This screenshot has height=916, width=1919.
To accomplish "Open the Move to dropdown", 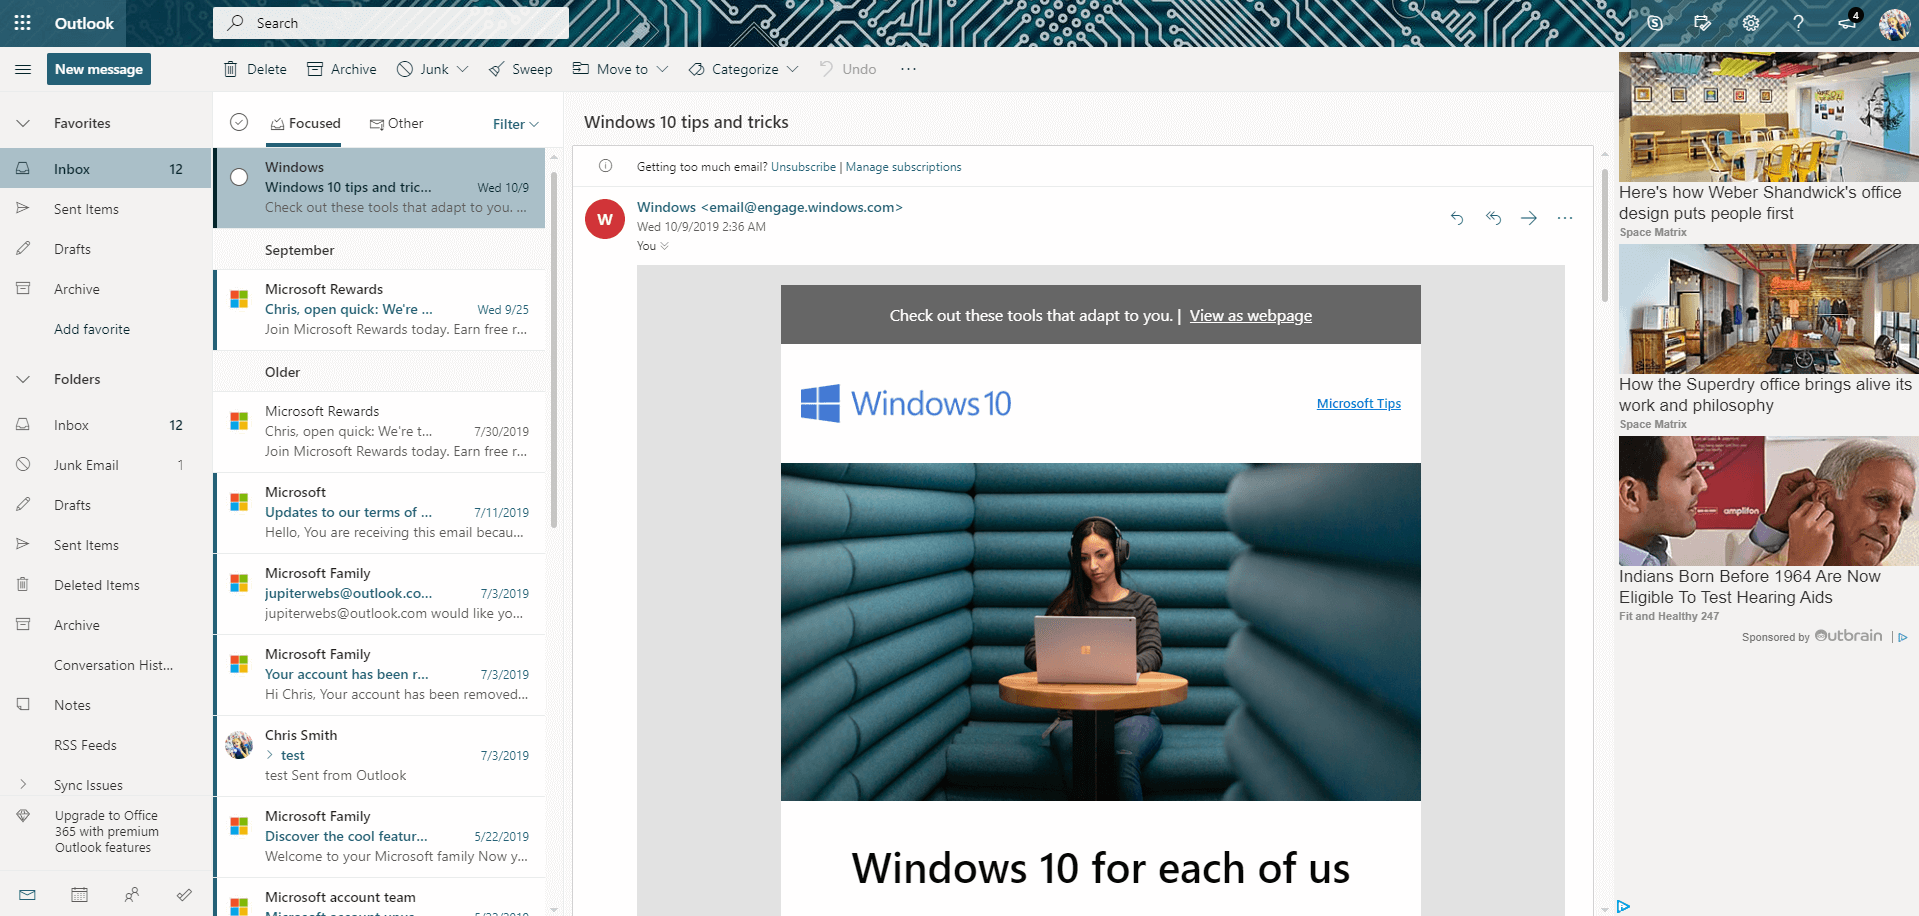I will [x=620, y=69].
